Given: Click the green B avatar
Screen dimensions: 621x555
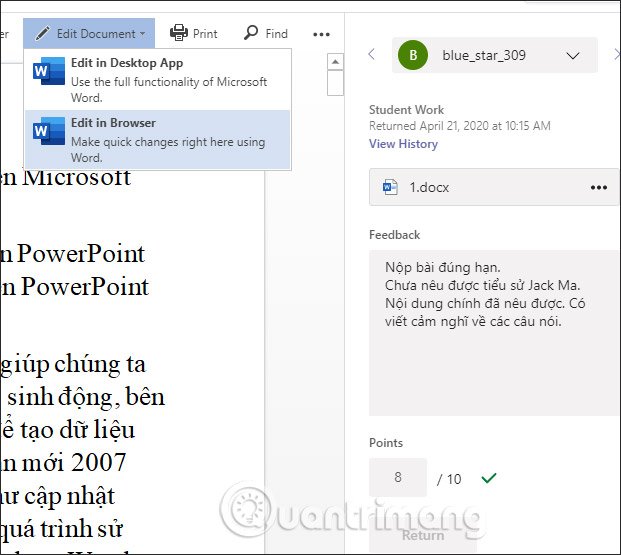Looking at the screenshot, I should (413, 55).
